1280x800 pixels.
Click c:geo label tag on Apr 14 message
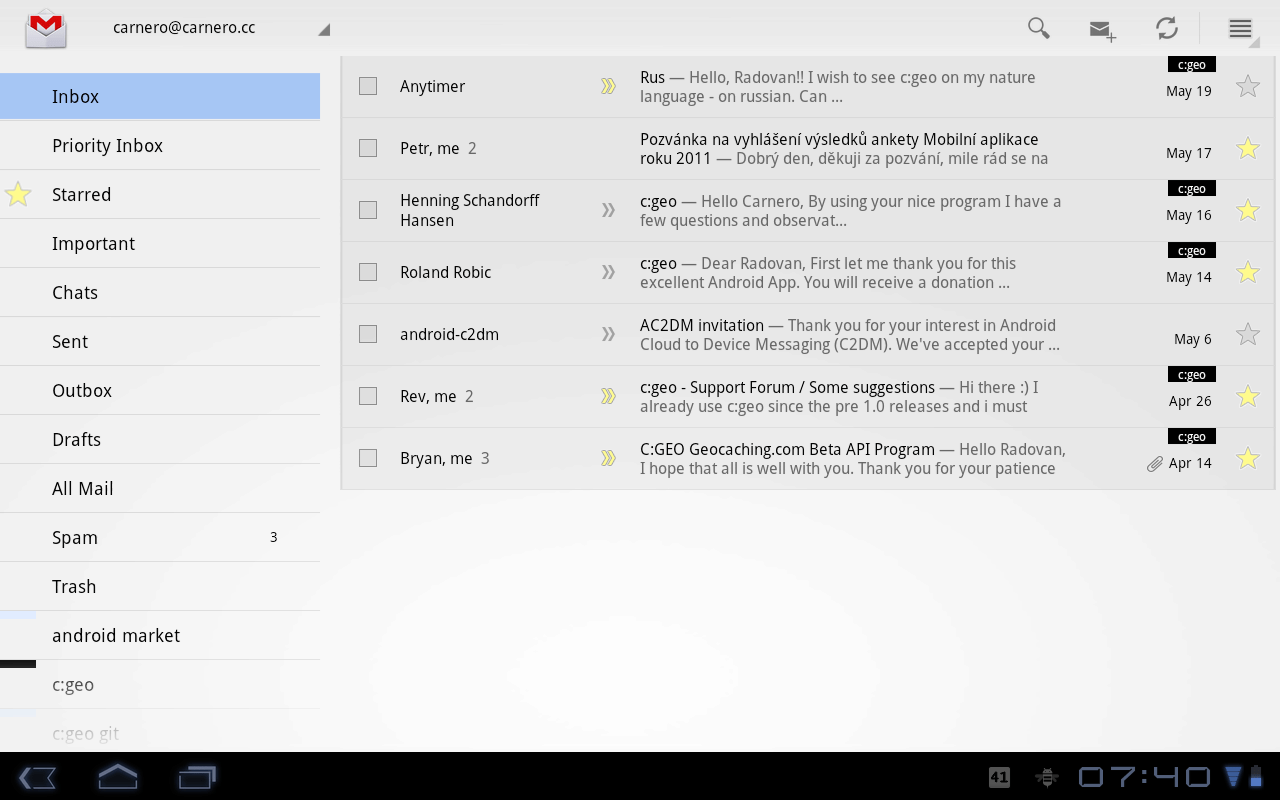(x=1192, y=436)
